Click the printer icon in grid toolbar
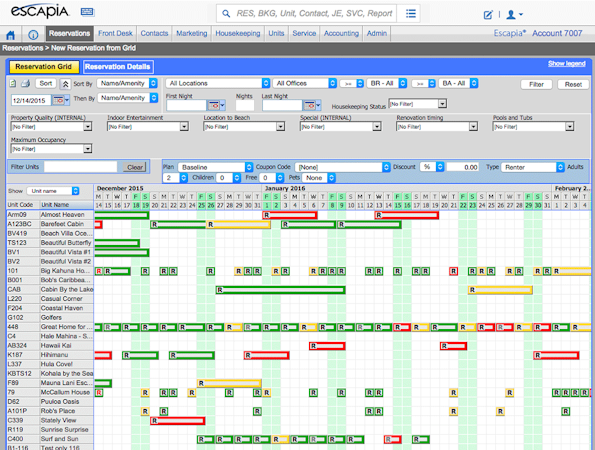 point(25,83)
